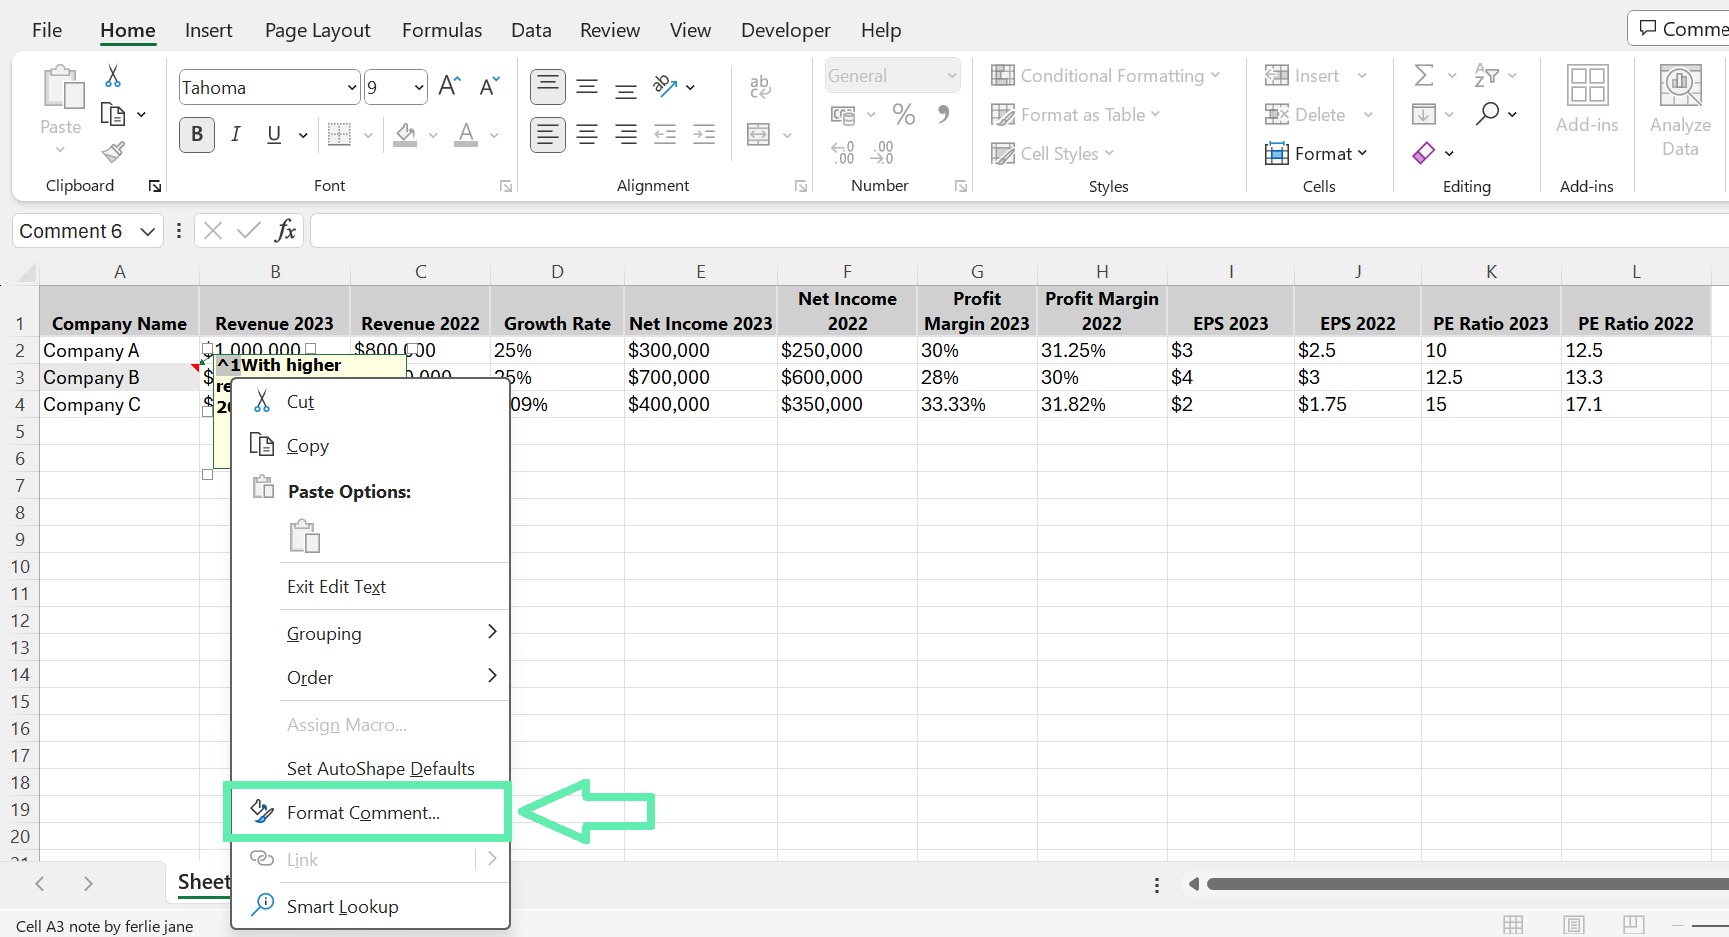Open the Analyze Data tool

1680,111
